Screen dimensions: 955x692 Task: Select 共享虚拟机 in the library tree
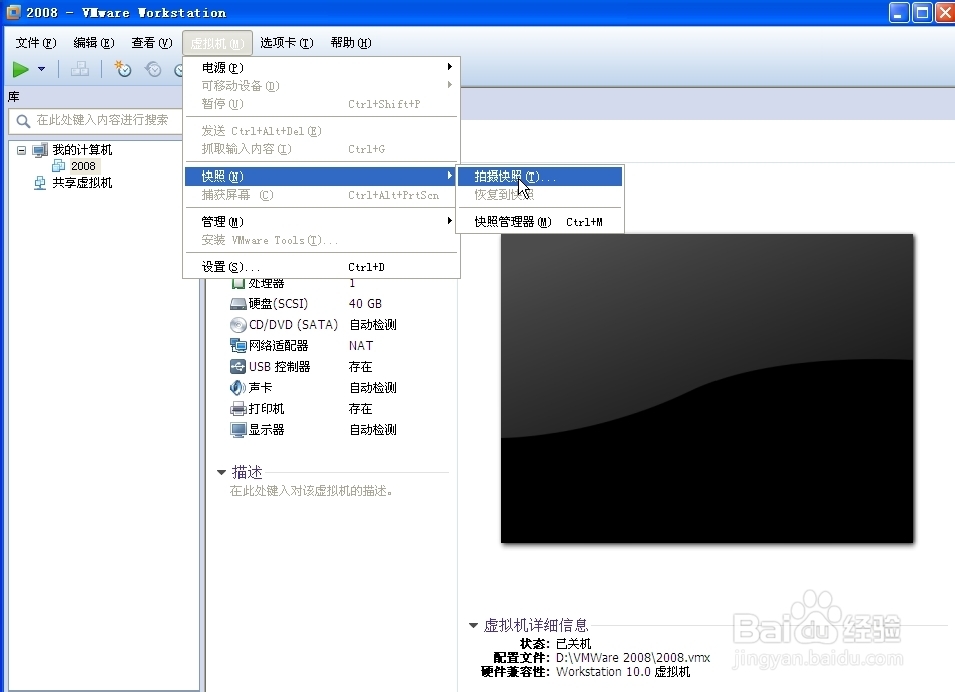[x=82, y=183]
